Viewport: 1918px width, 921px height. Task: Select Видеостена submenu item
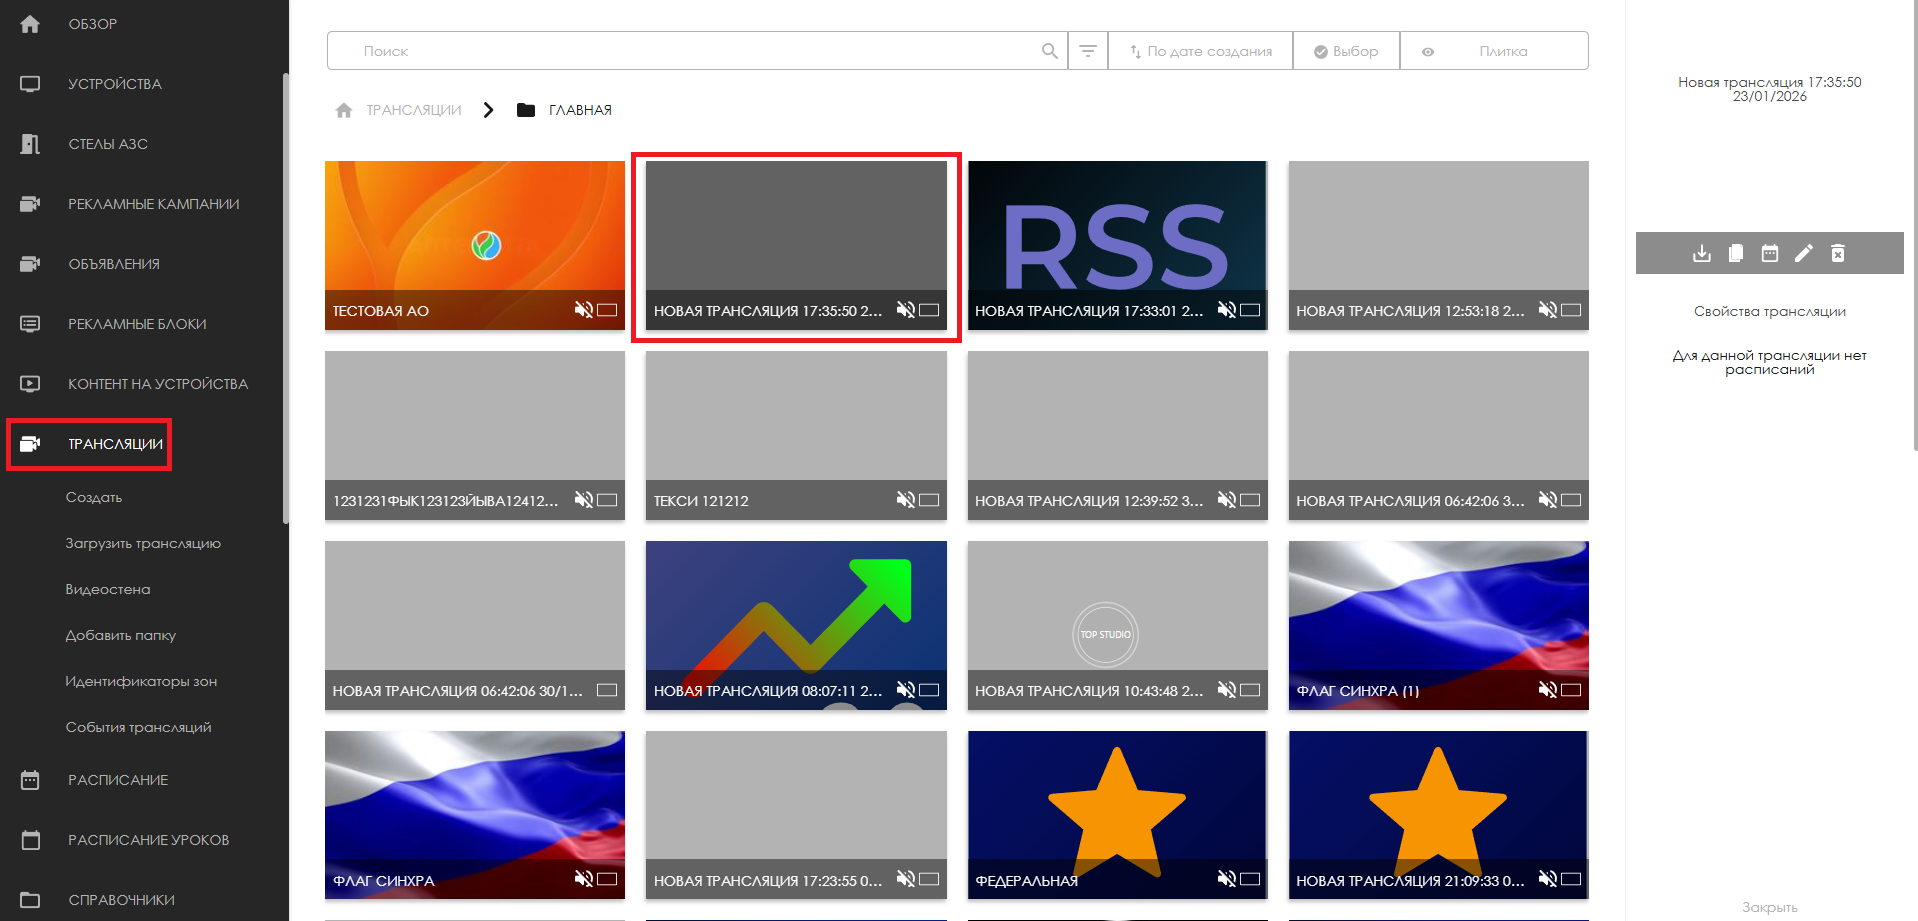(108, 589)
